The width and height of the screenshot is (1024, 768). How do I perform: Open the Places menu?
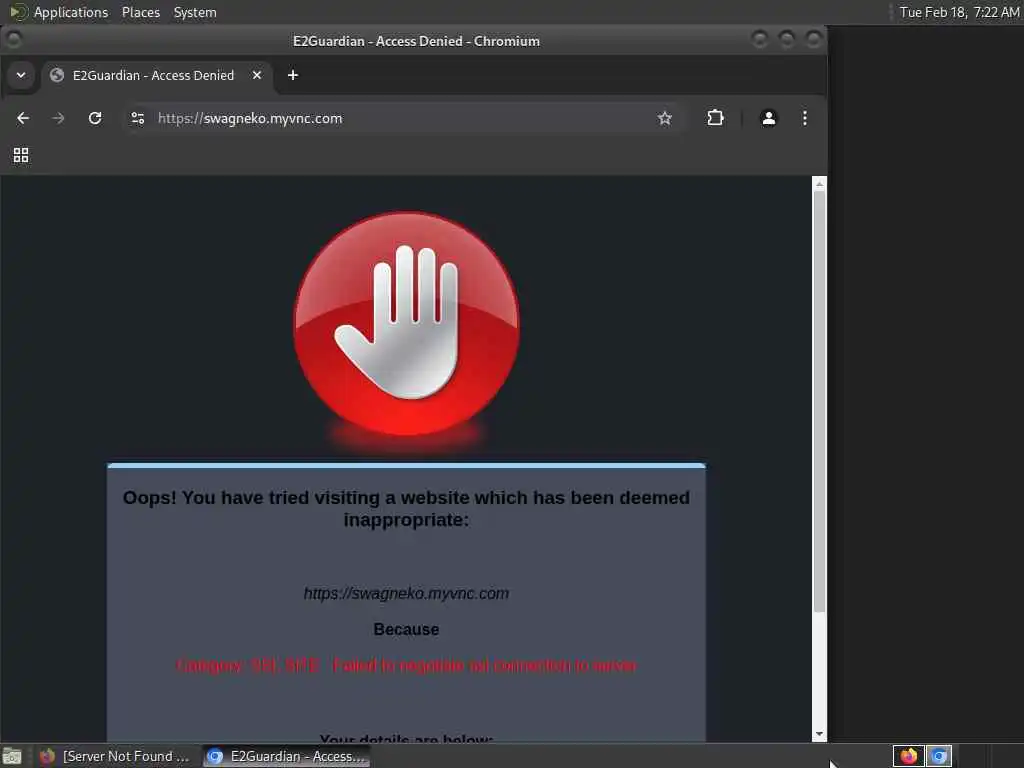[140, 12]
